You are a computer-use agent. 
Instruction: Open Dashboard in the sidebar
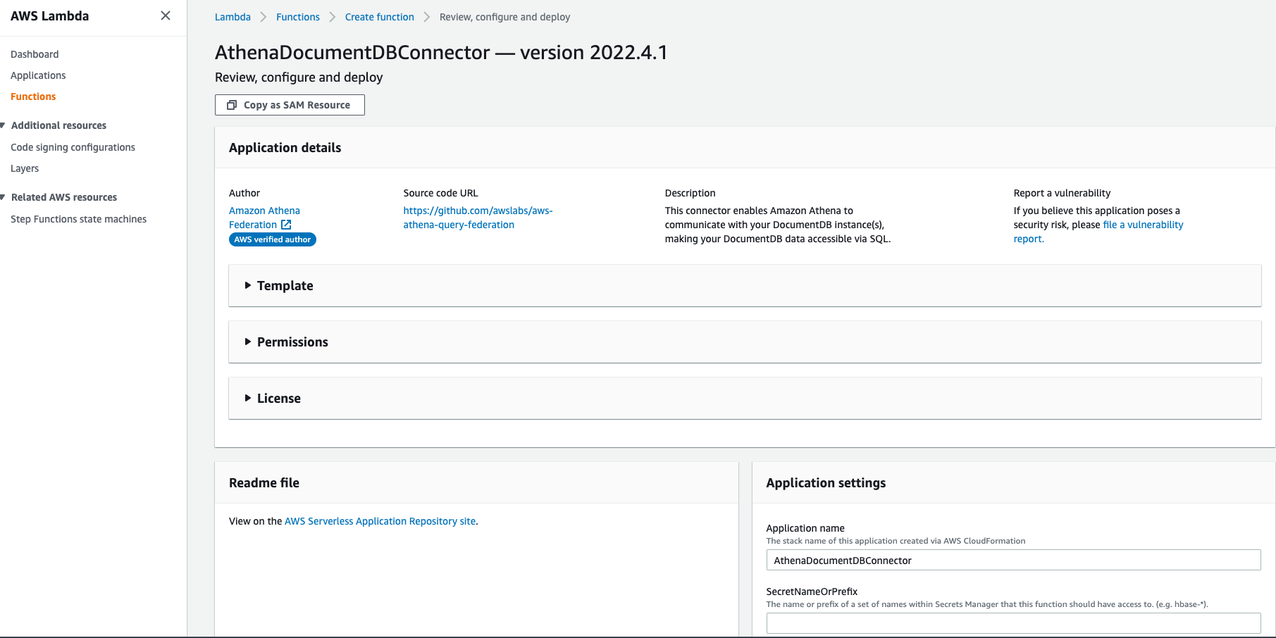pos(34,54)
